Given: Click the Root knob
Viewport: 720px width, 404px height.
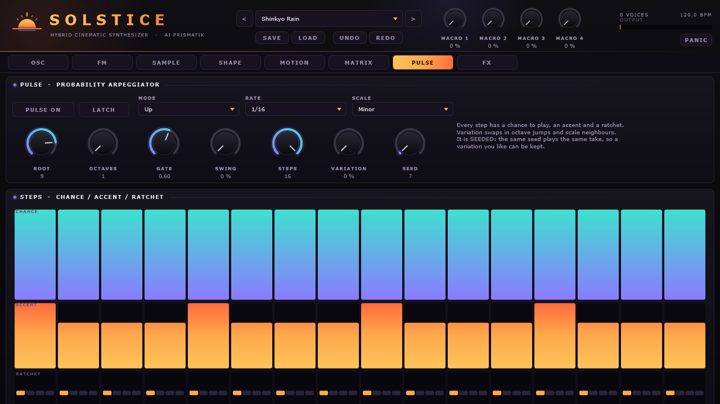Looking at the screenshot, I should (x=41, y=144).
